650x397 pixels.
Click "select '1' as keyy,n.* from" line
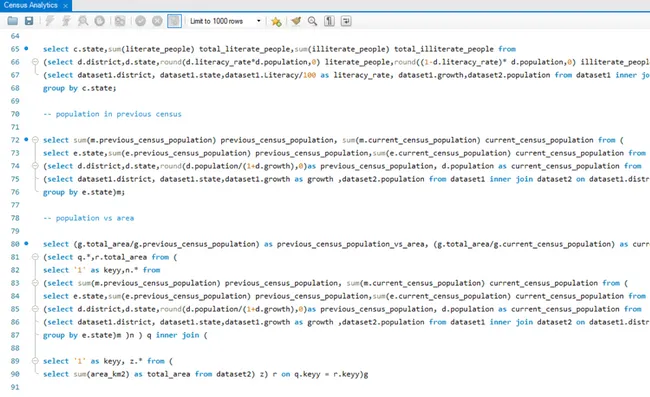tap(102, 270)
